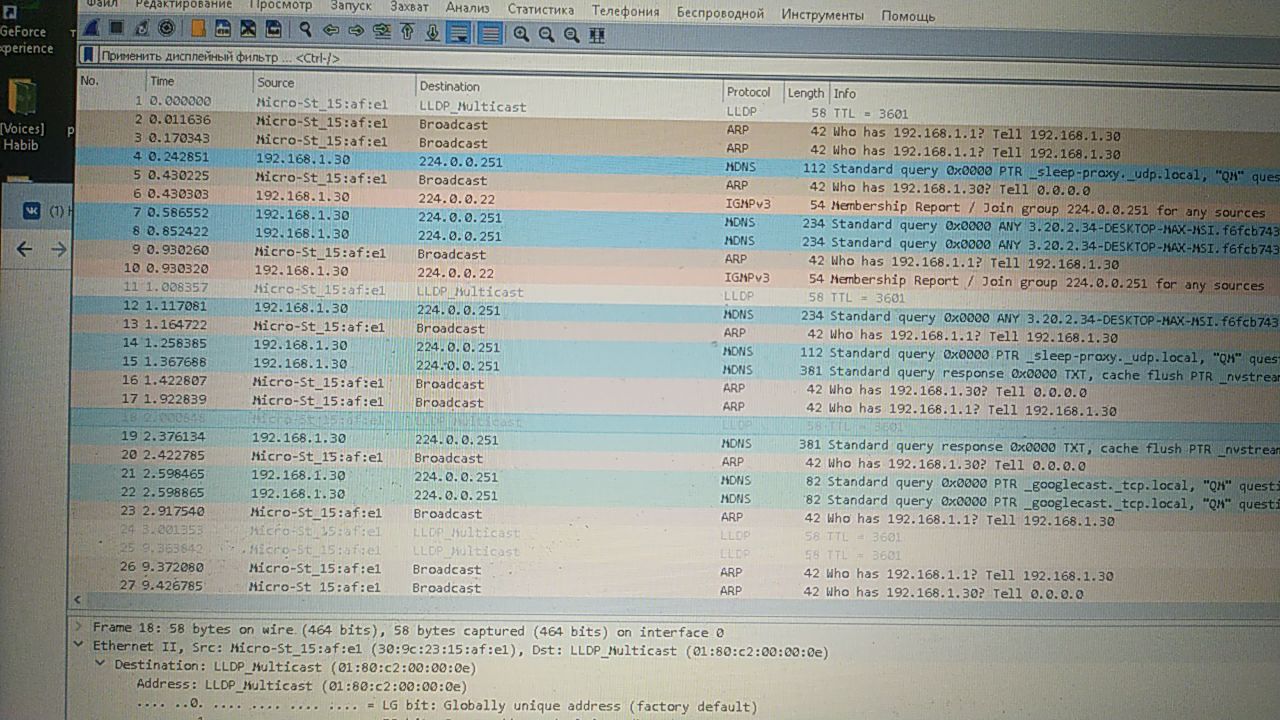Open the Захват menu
1280x720 pixels.
pyautogui.click(x=408, y=7)
